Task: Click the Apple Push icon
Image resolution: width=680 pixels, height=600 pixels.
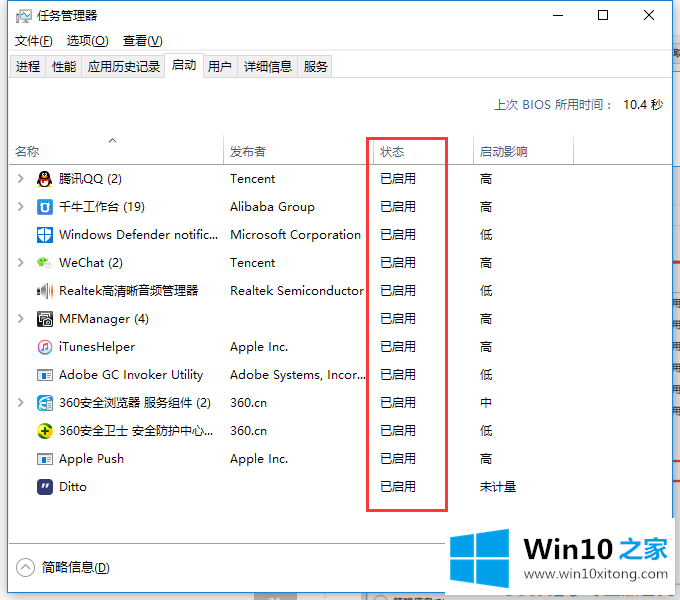Action: click(44, 459)
